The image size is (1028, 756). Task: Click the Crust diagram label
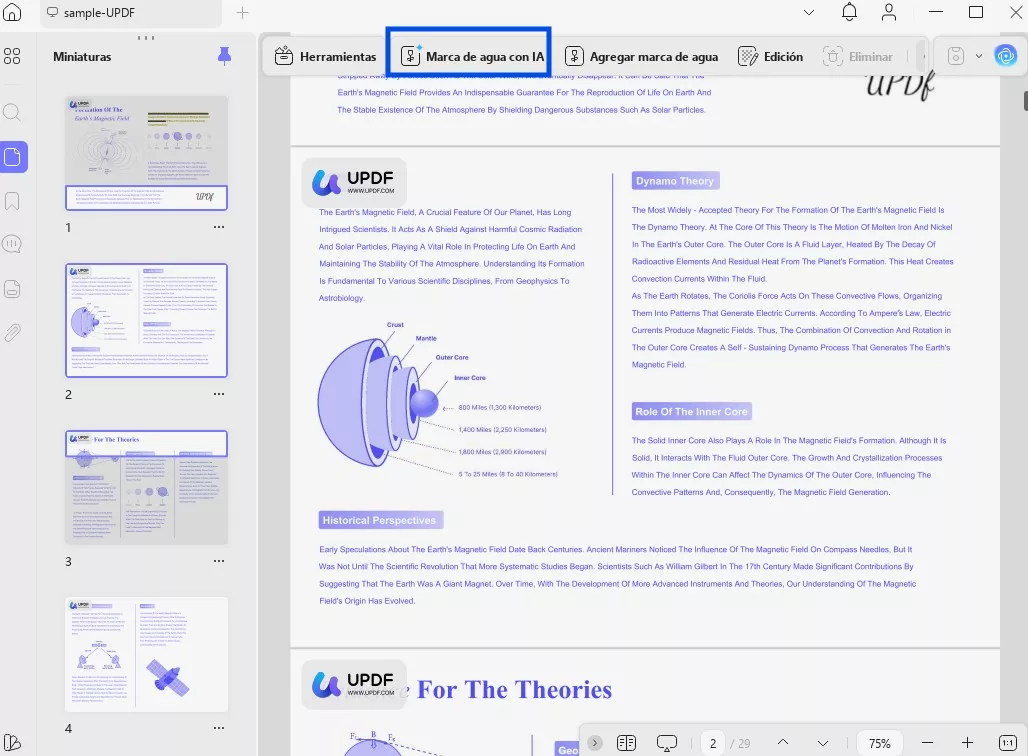pos(395,325)
